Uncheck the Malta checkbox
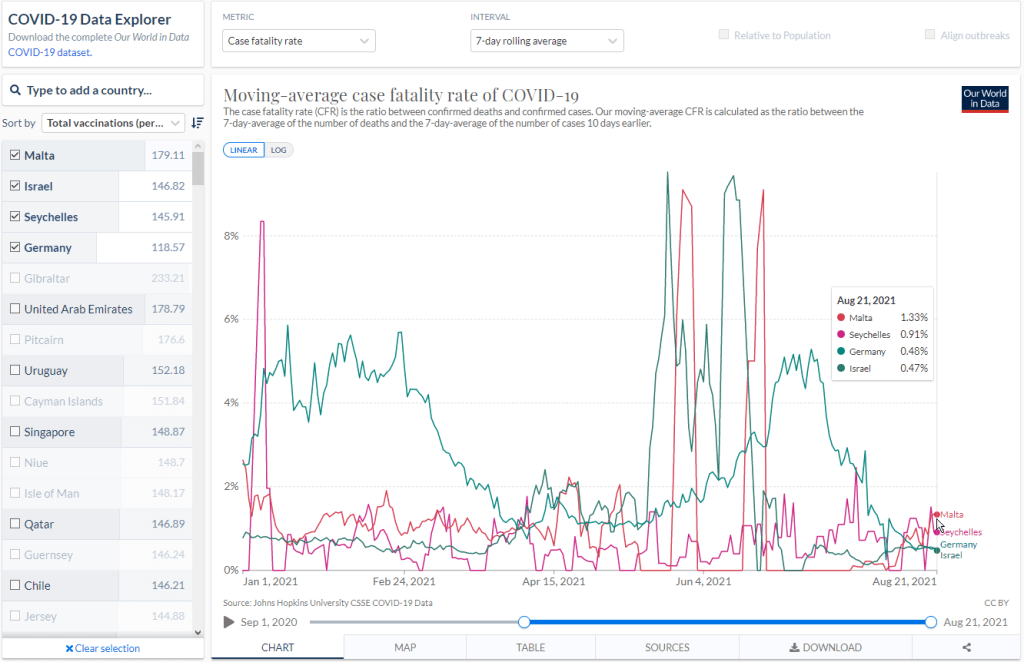 click(x=14, y=156)
